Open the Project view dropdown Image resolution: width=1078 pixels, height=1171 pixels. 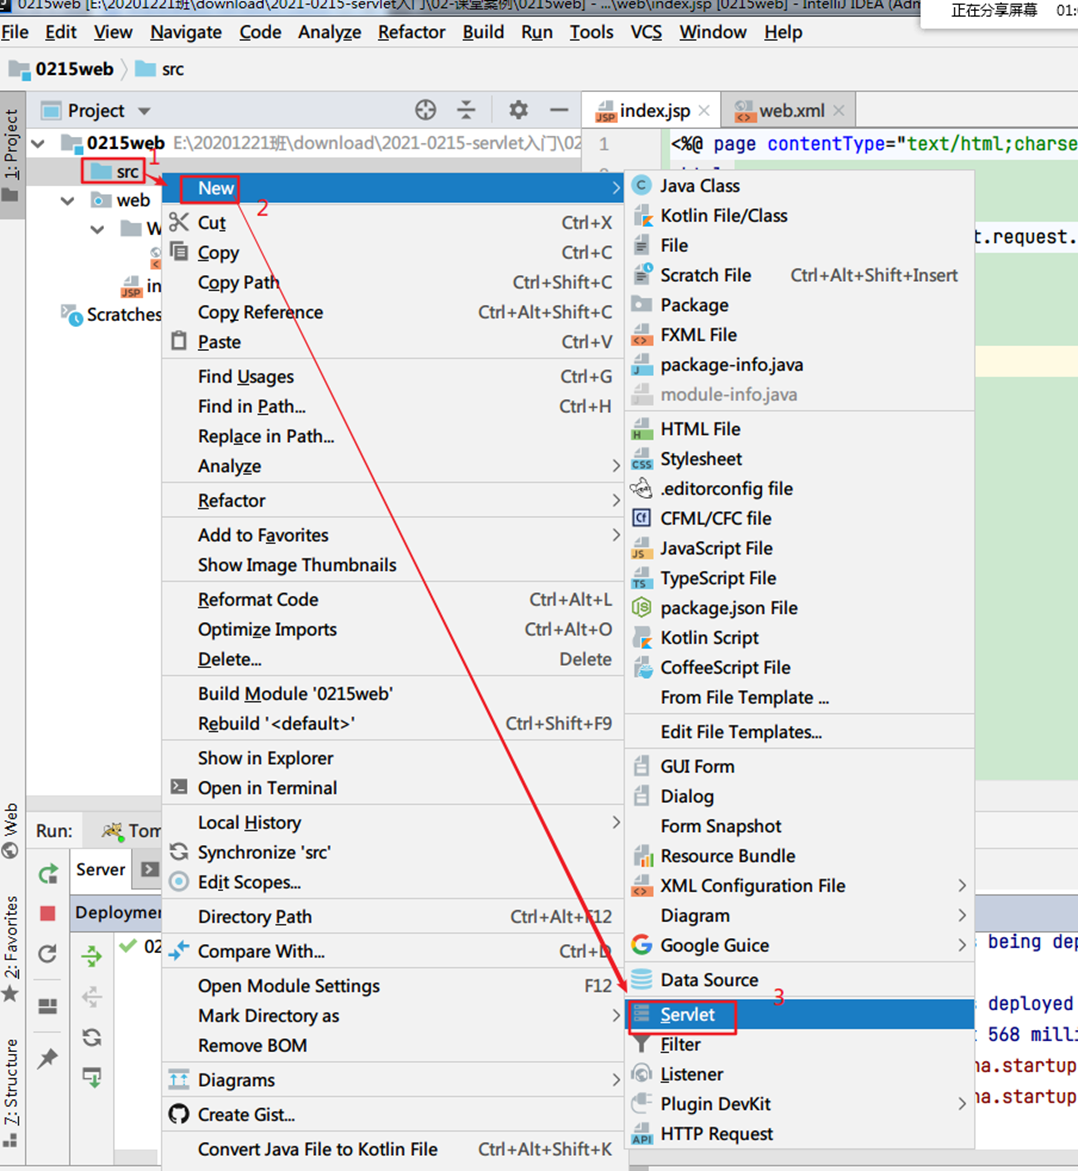coord(145,111)
